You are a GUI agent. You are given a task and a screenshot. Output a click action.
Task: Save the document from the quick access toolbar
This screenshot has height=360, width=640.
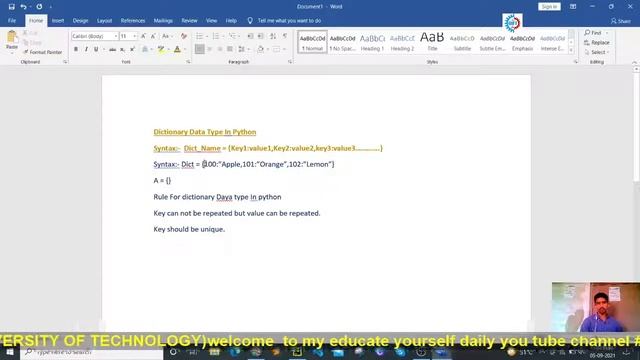[11, 7]
